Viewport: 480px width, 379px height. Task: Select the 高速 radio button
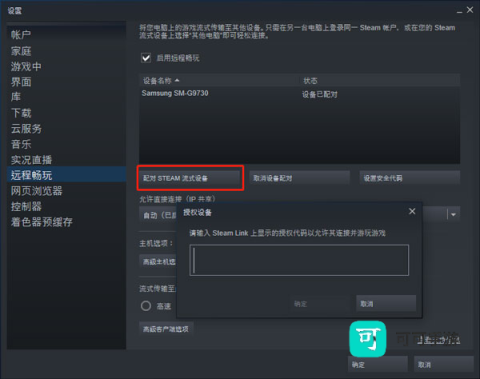146,306
